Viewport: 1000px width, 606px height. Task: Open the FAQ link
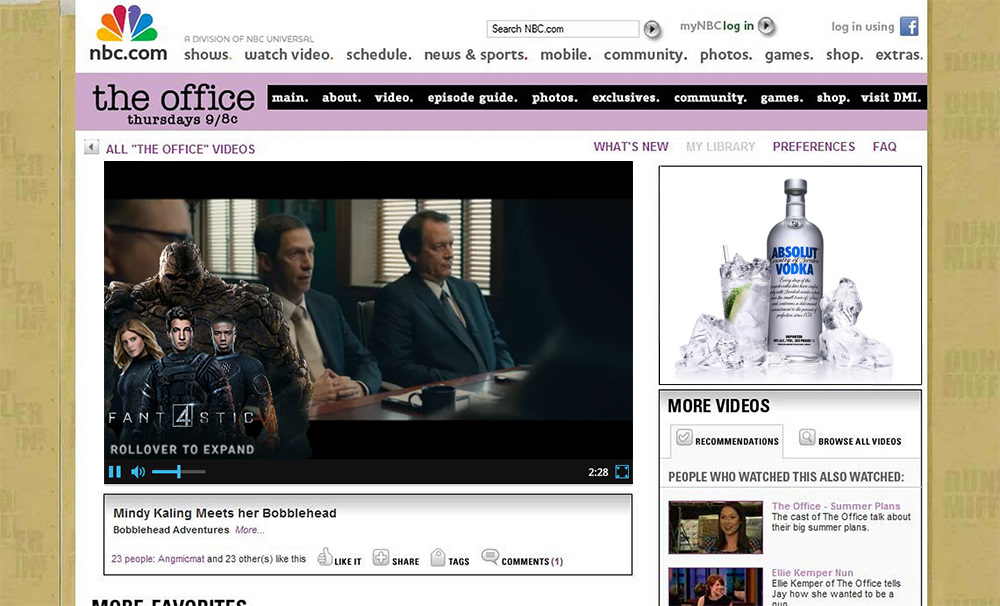click(885, 147)
